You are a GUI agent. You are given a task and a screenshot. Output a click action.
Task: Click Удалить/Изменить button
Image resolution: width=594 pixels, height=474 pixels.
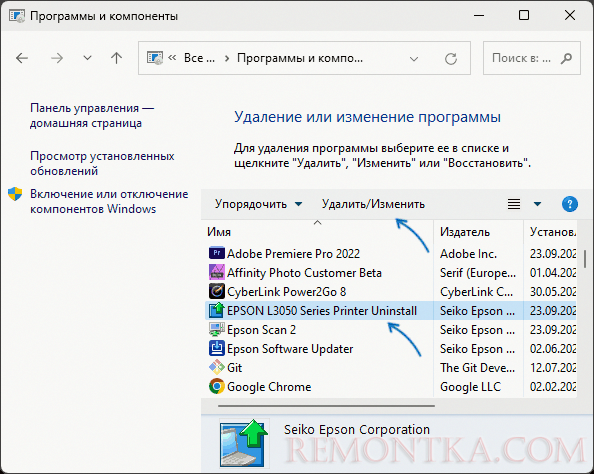pos(373,204)
